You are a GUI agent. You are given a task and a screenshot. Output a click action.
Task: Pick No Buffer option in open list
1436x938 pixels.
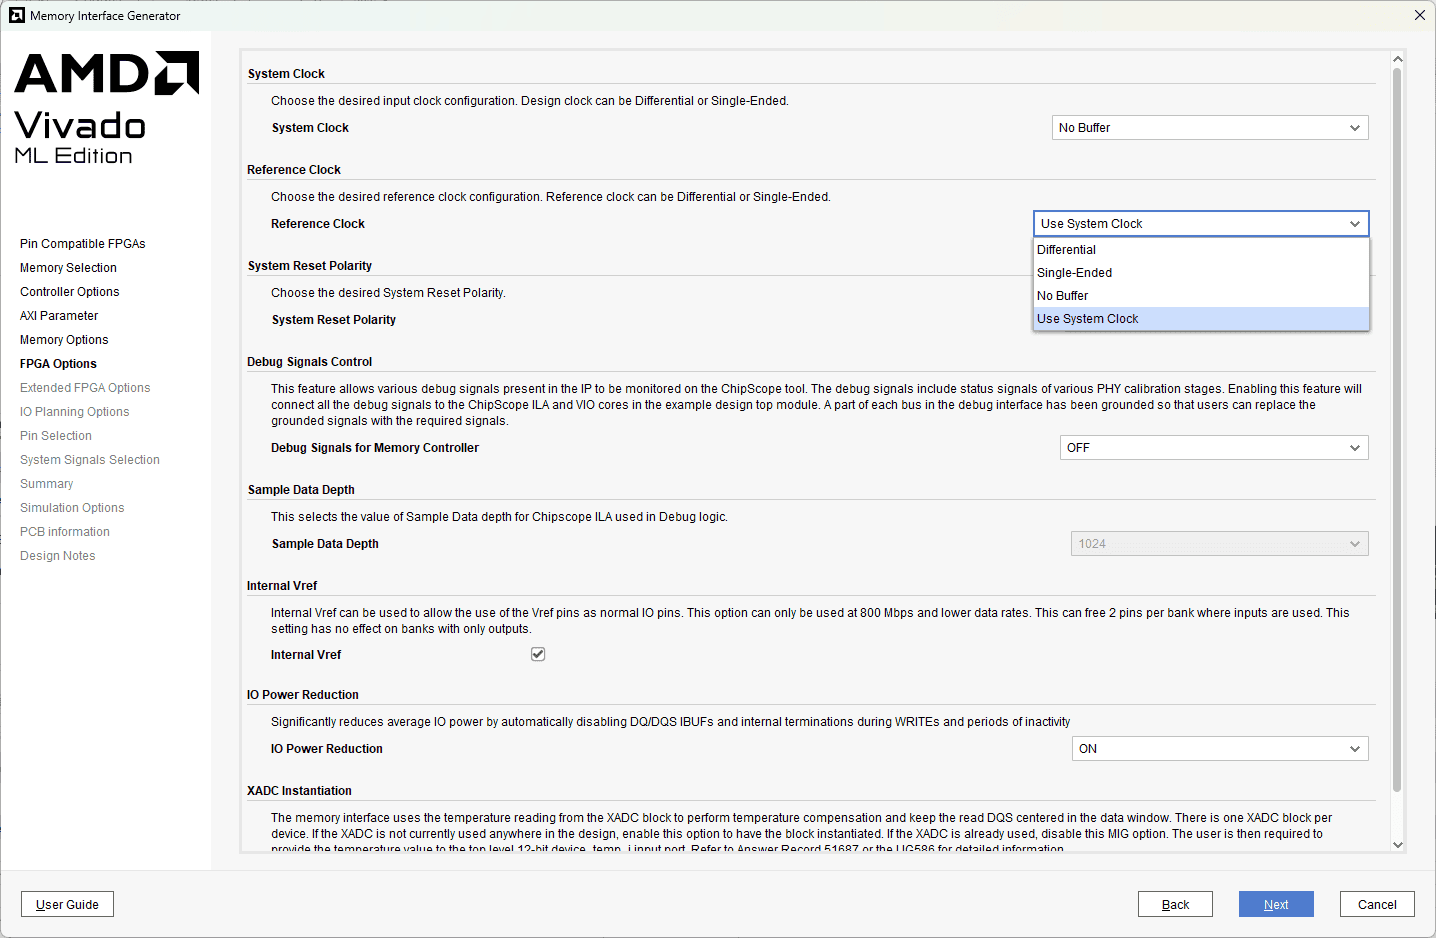point(1062,296)
